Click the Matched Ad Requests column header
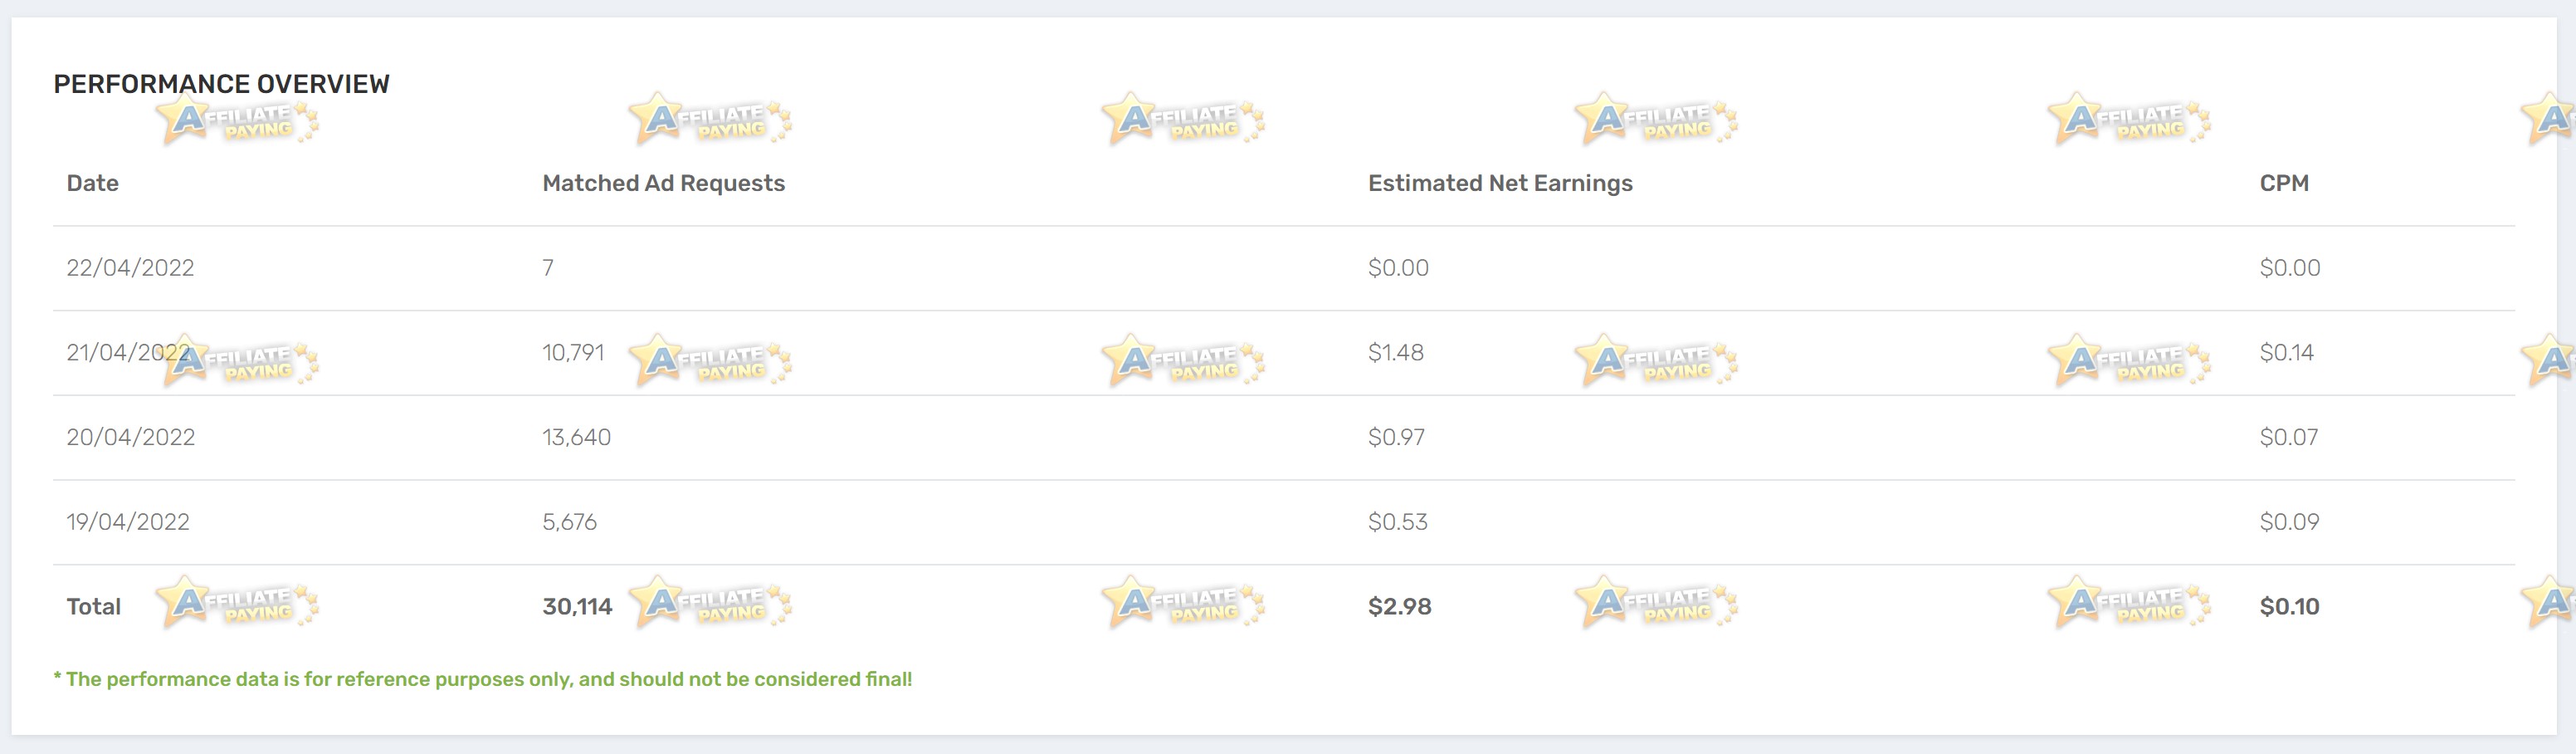 [x=663, y=183]
